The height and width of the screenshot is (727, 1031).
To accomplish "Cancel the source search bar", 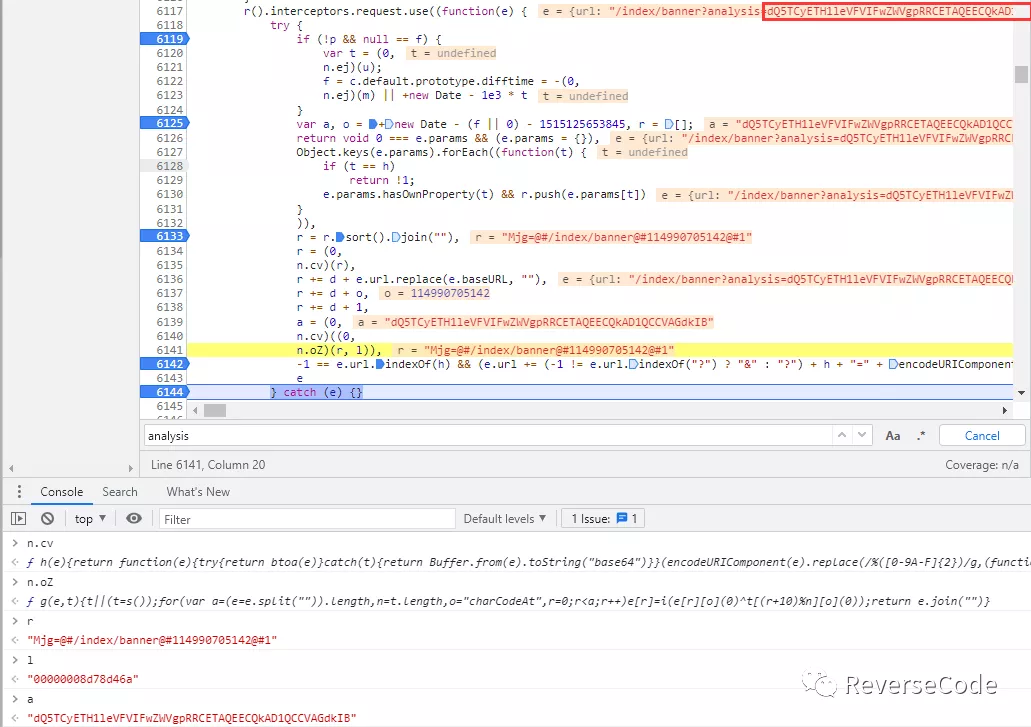I will [982, 436].
